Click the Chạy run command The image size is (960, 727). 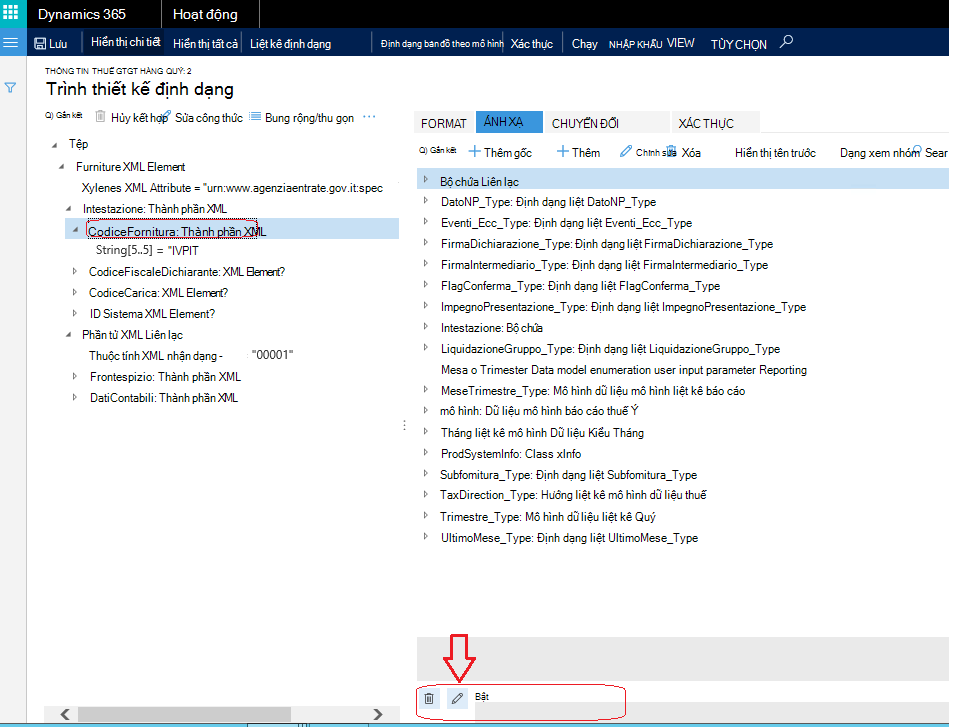click(584, 43)
